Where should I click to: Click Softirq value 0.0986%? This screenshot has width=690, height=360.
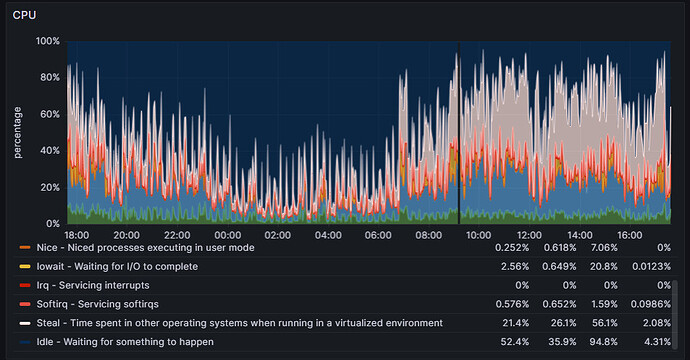(651, 304)
